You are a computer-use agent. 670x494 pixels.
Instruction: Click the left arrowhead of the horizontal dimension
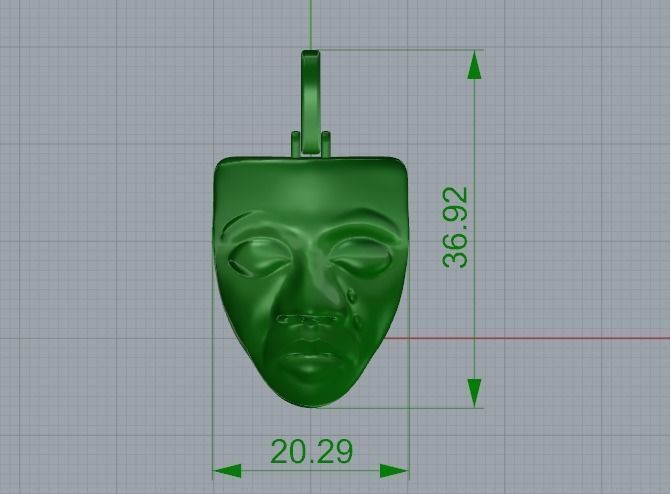coord(227,471)
